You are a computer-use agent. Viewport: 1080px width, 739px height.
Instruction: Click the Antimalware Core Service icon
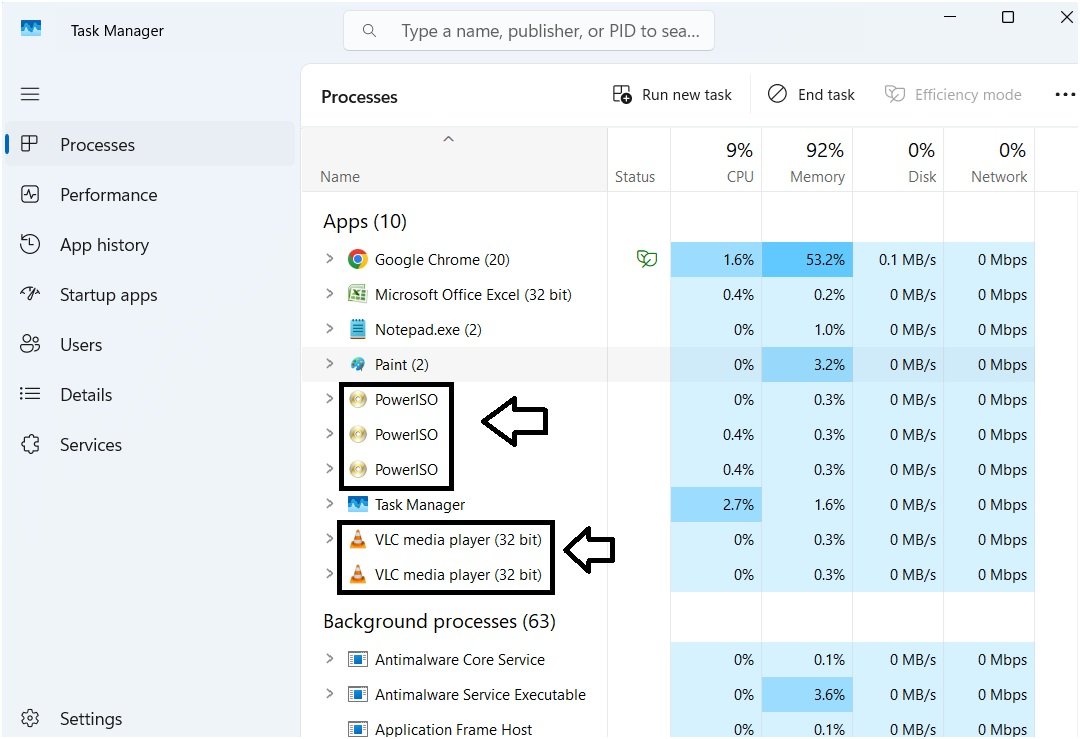click(357, 660)
